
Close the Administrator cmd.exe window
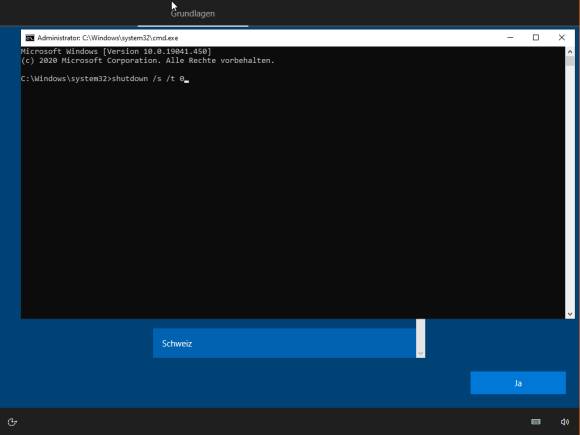(562, 37)
